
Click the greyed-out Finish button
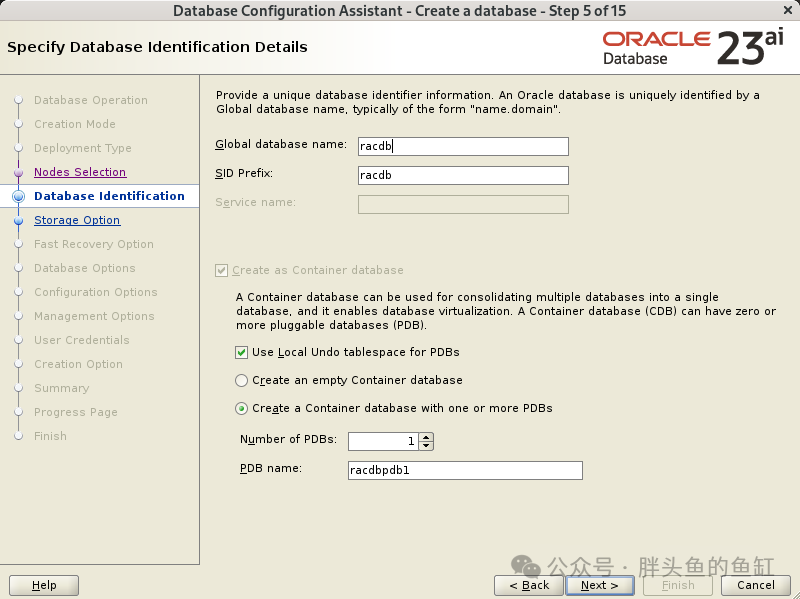tap(678, 585)
